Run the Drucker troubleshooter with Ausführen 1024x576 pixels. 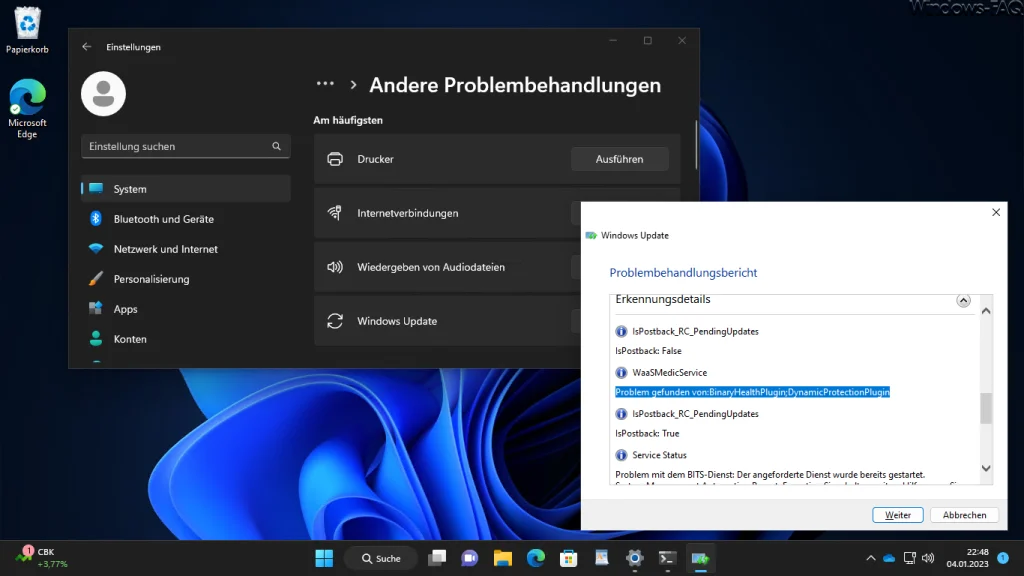point(619,159)
